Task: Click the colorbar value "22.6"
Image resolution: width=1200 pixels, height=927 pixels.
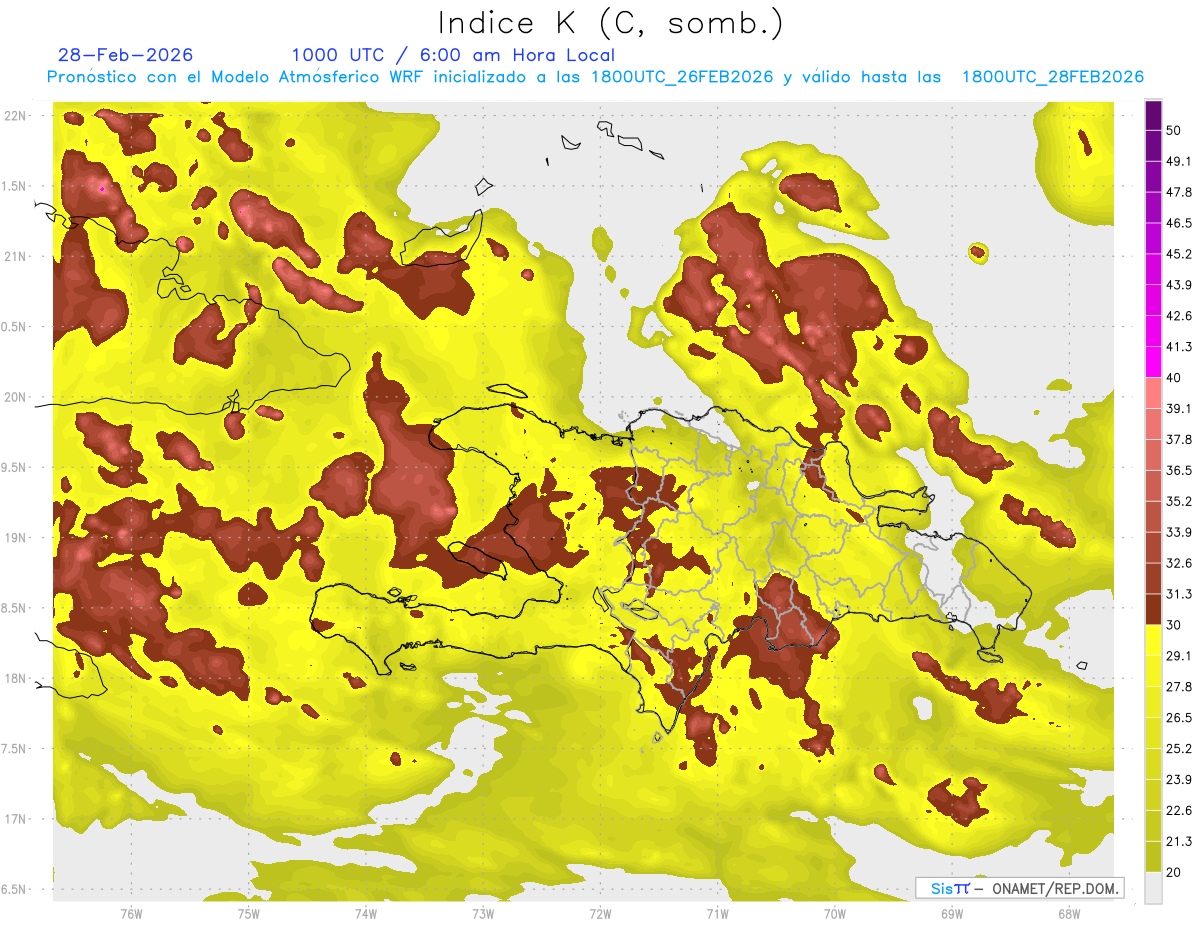Action: (1179, 810)
